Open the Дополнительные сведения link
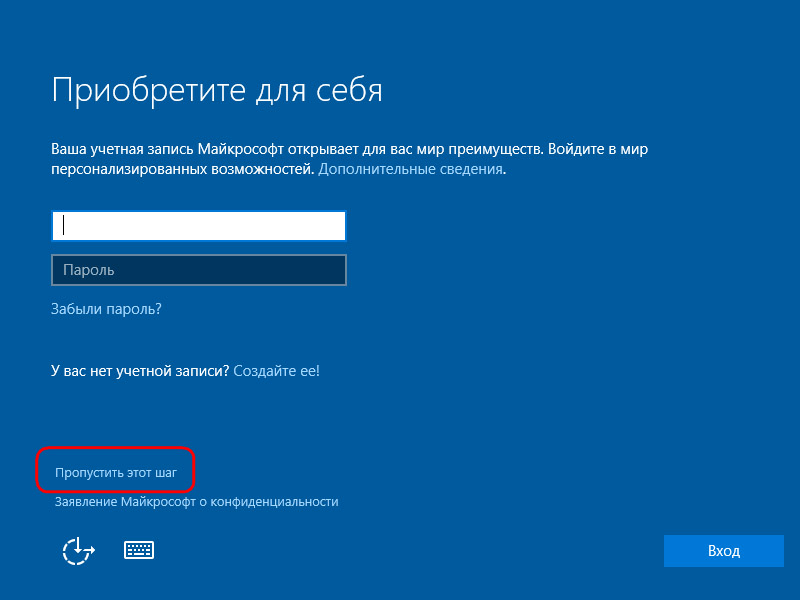This screenshot has height=600, width=800. pos(411,169)
